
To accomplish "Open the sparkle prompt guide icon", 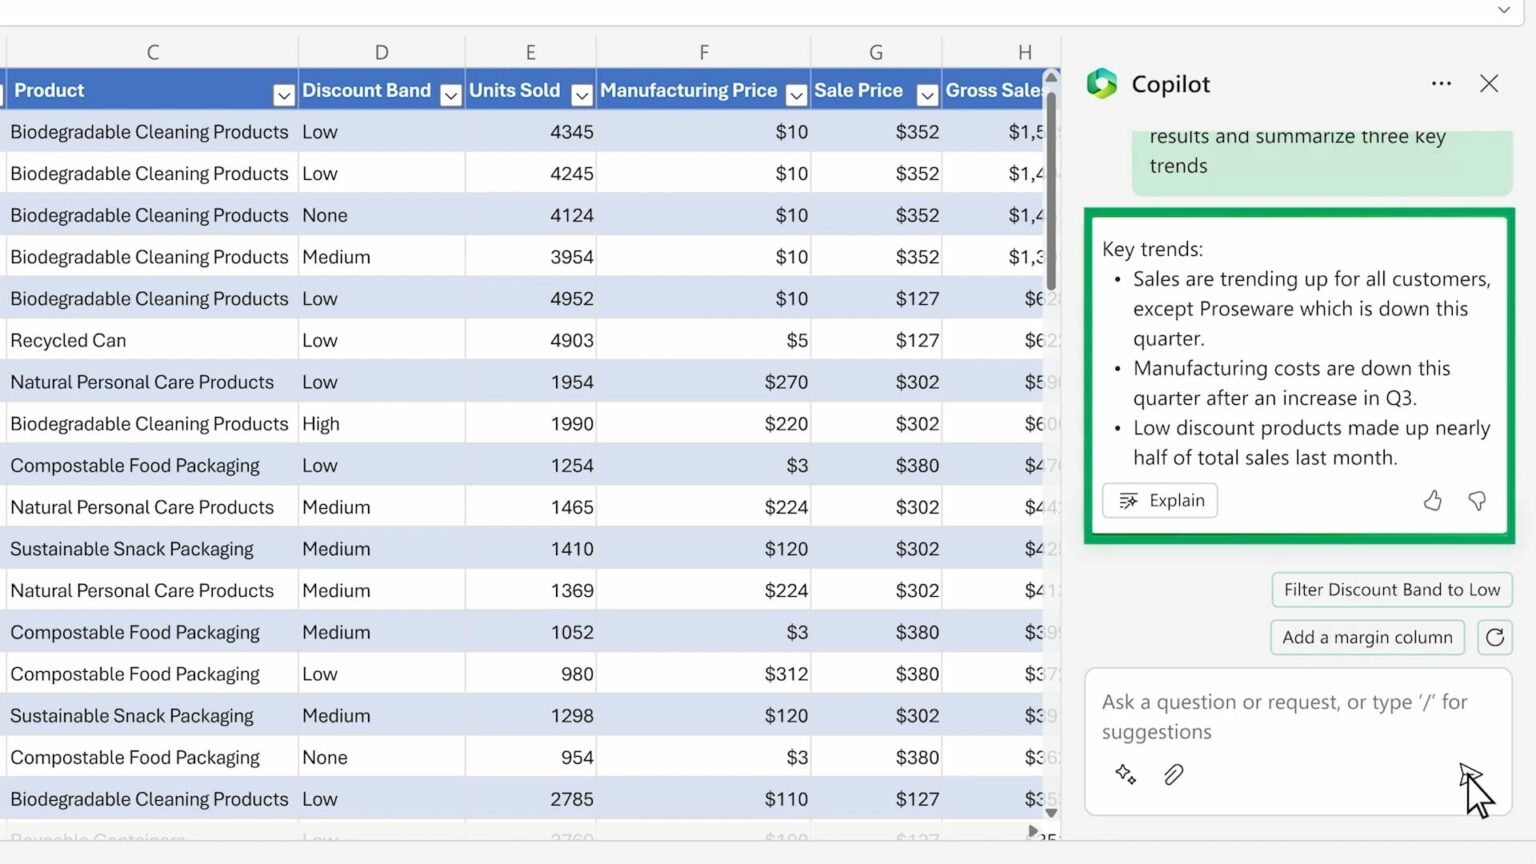I will pyautogui.click(x=1125, y=775).
